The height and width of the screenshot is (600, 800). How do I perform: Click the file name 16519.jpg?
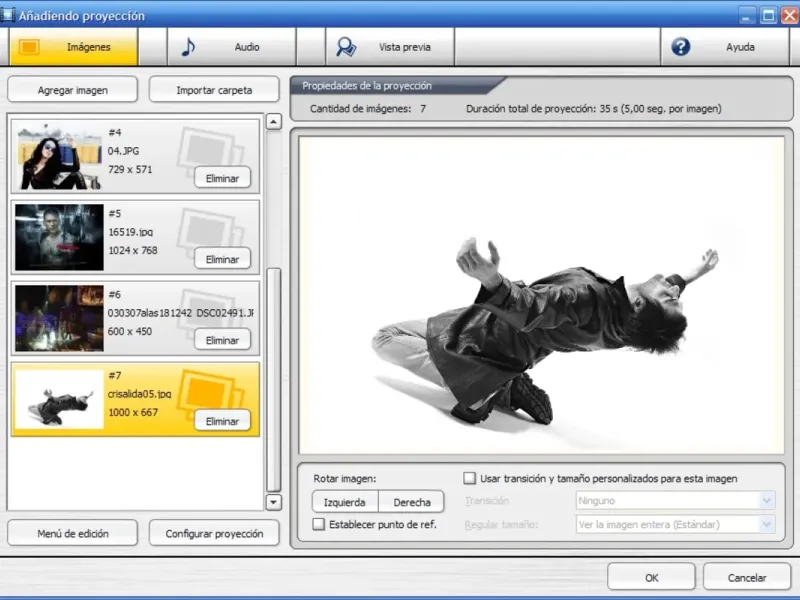pyautogui.click(x=130, y=232)
